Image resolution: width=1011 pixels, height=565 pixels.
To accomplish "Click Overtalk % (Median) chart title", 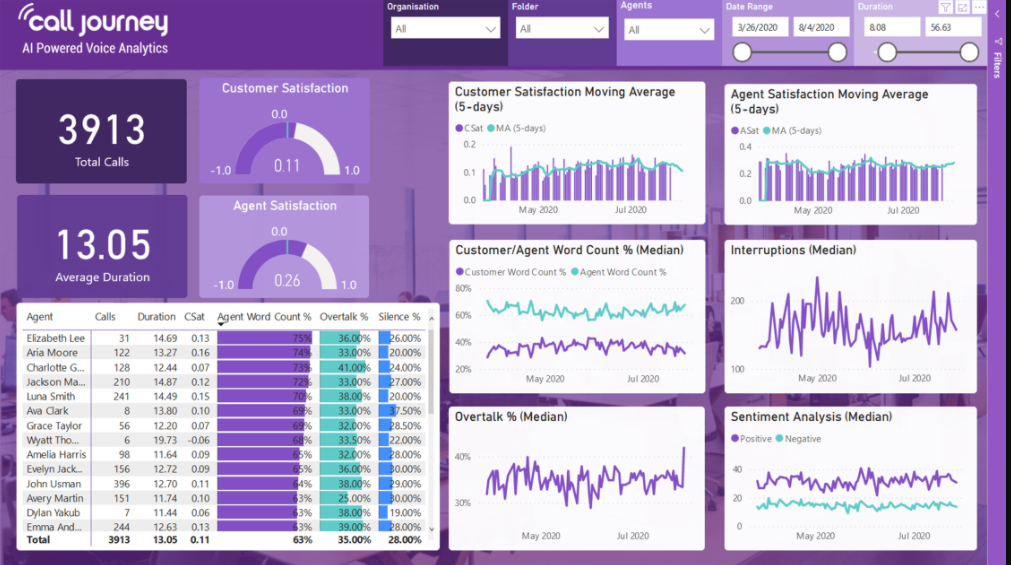I will [511, 417].
